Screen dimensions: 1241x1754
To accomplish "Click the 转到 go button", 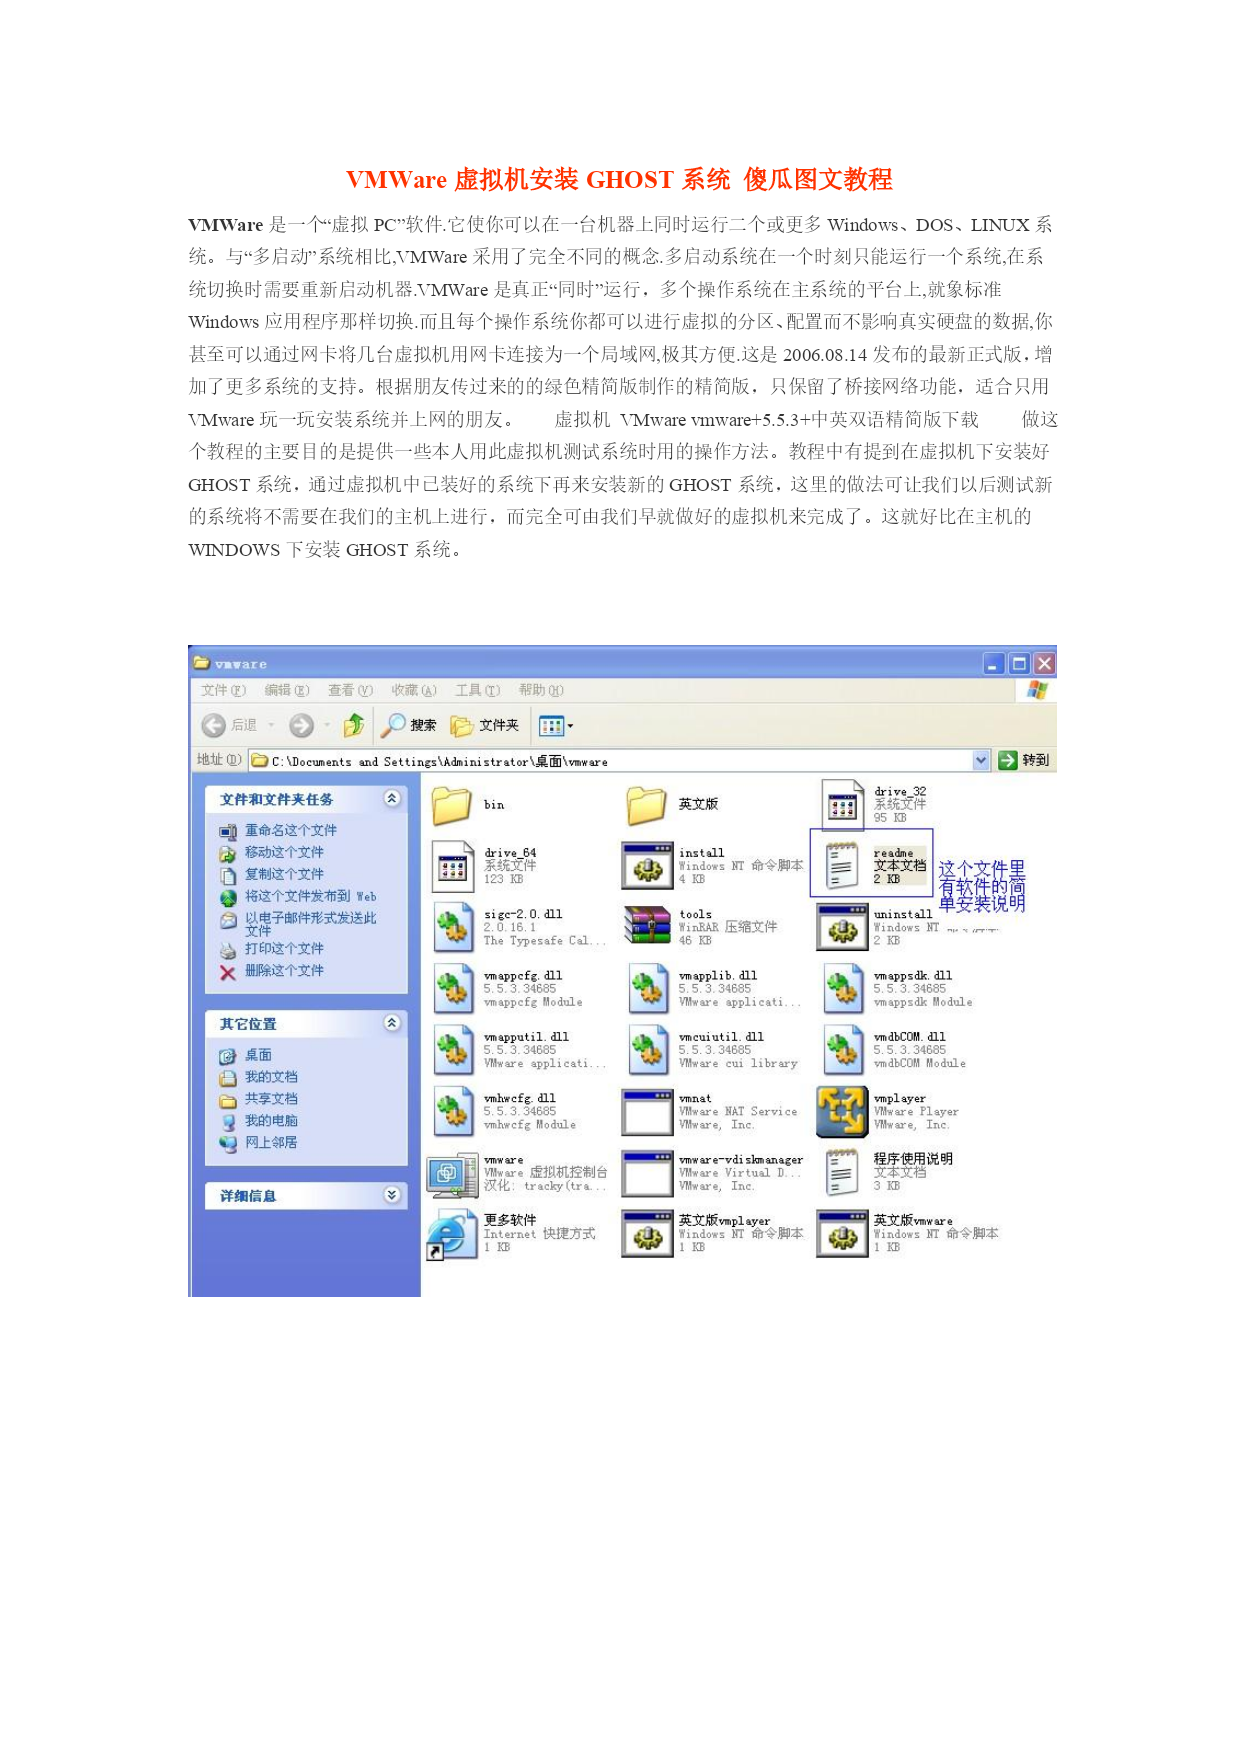I will pos(1024,760).
